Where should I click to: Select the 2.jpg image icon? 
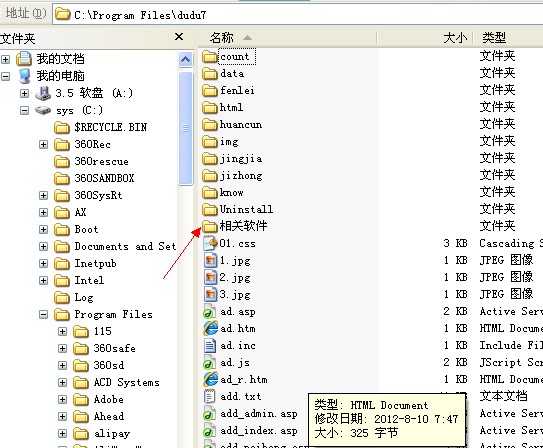[210, 277]
